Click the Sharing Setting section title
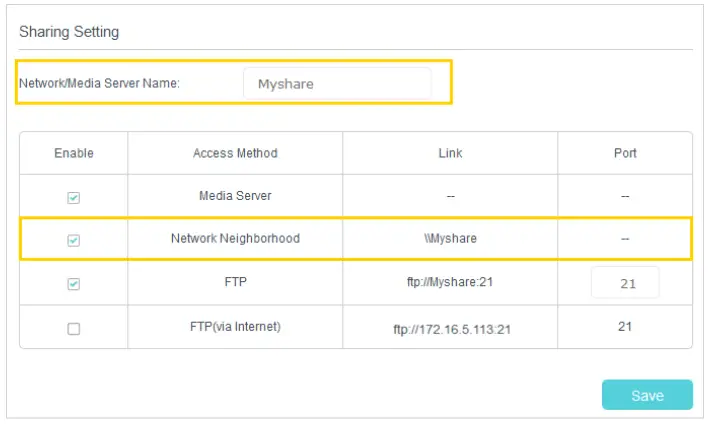711x424 pixels. point(69,32)
